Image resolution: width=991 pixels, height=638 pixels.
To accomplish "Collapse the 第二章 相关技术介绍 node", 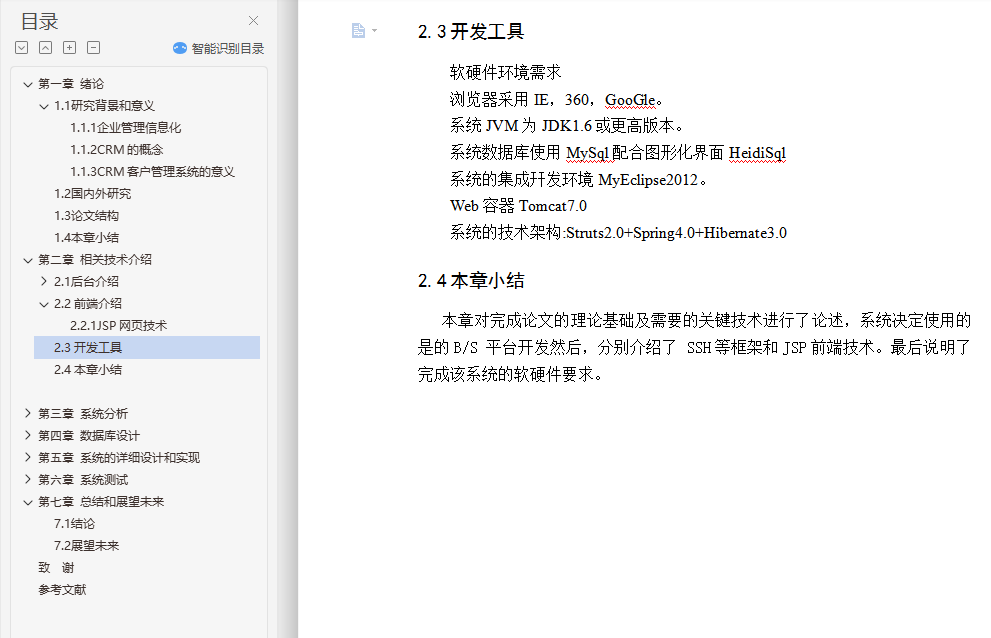I will [x=28, y=260].
